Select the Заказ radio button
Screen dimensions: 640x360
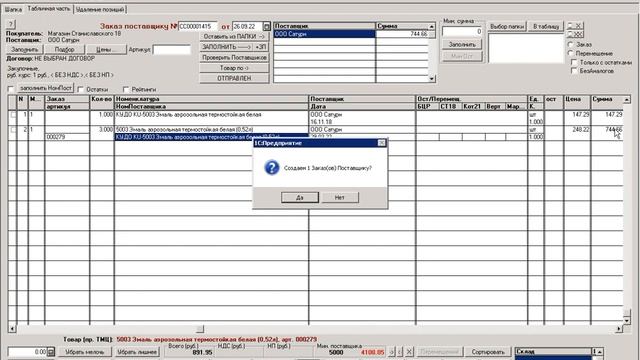click(x=571, y=44)
